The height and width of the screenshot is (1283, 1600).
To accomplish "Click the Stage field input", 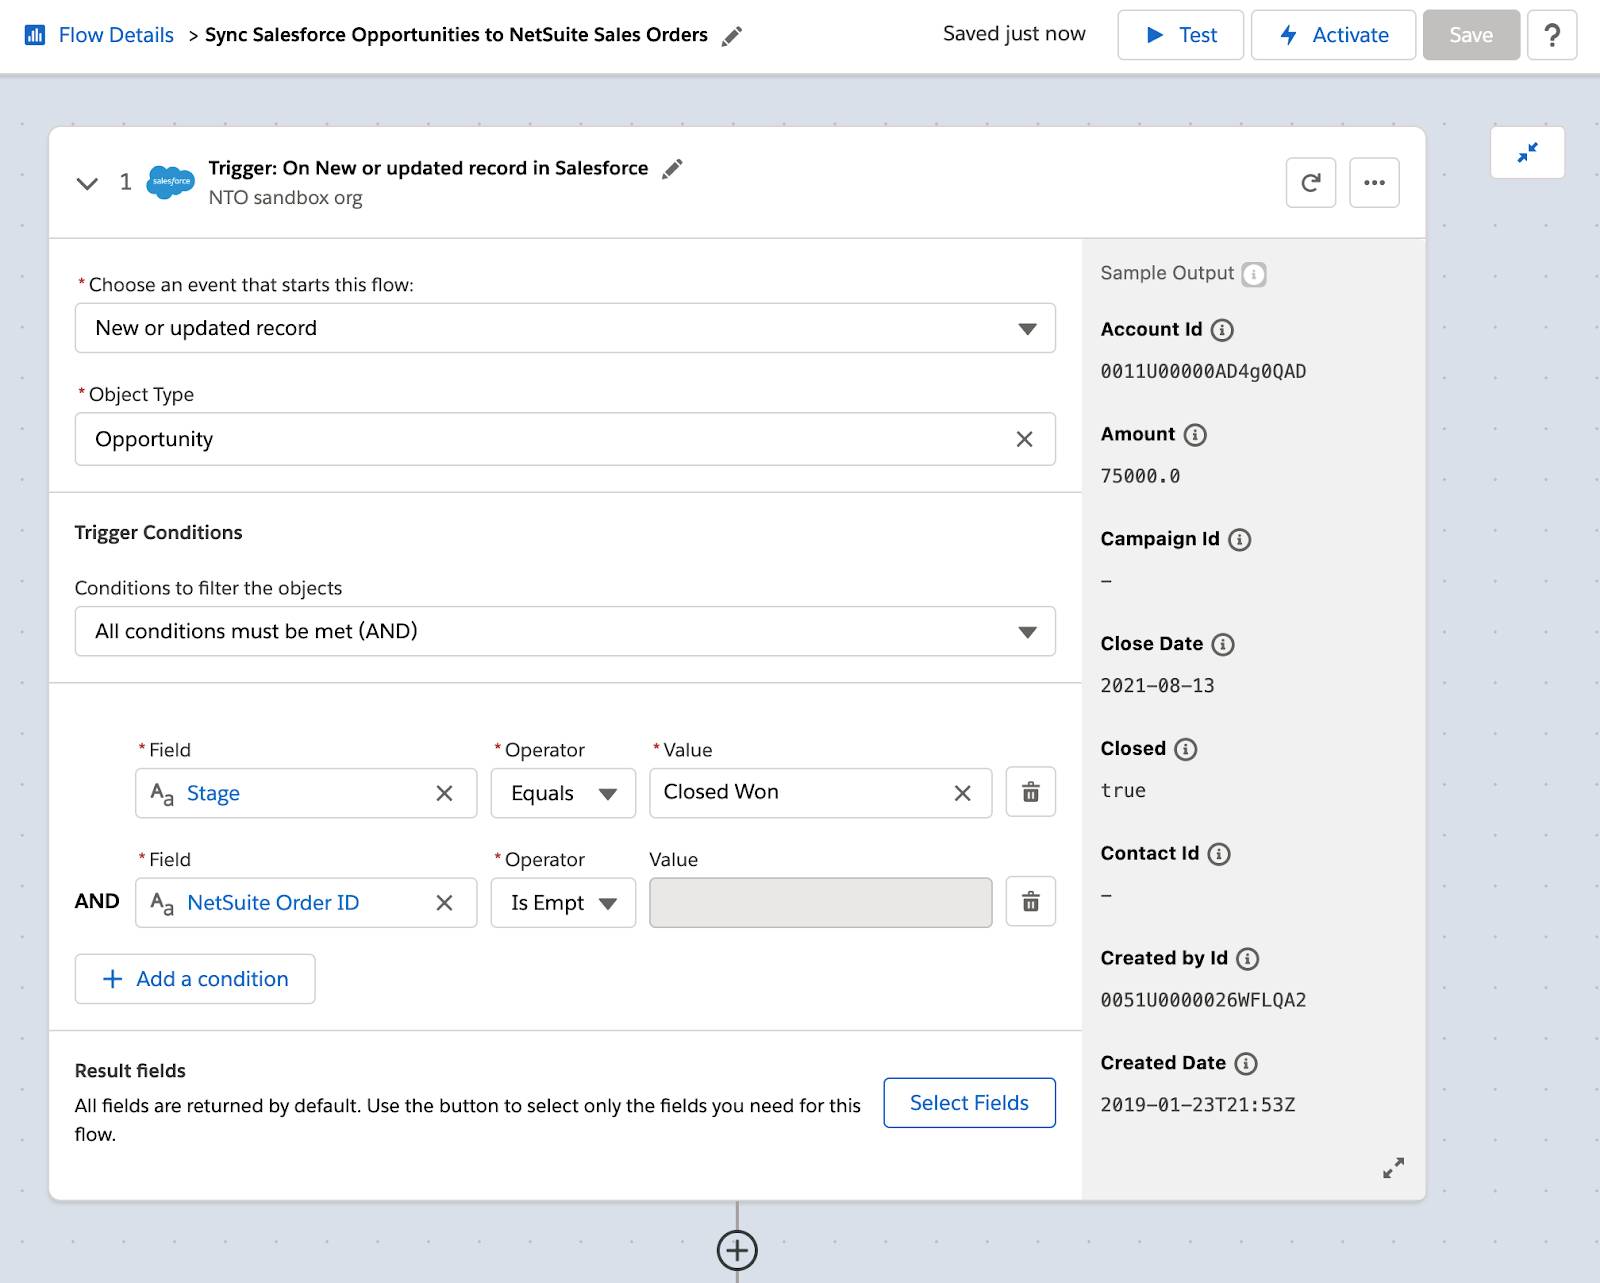I will pyautogui.click(x=306, y=793).
